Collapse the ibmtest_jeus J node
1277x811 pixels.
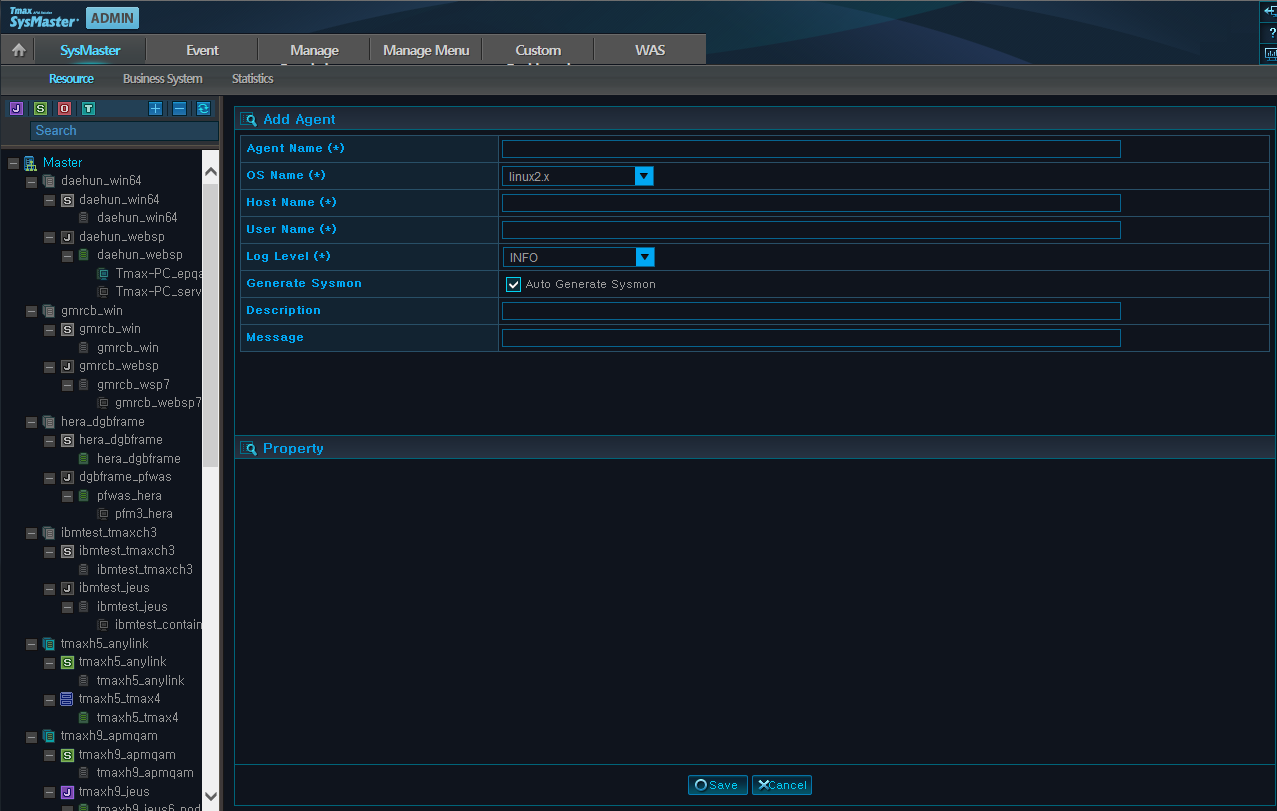49,588
